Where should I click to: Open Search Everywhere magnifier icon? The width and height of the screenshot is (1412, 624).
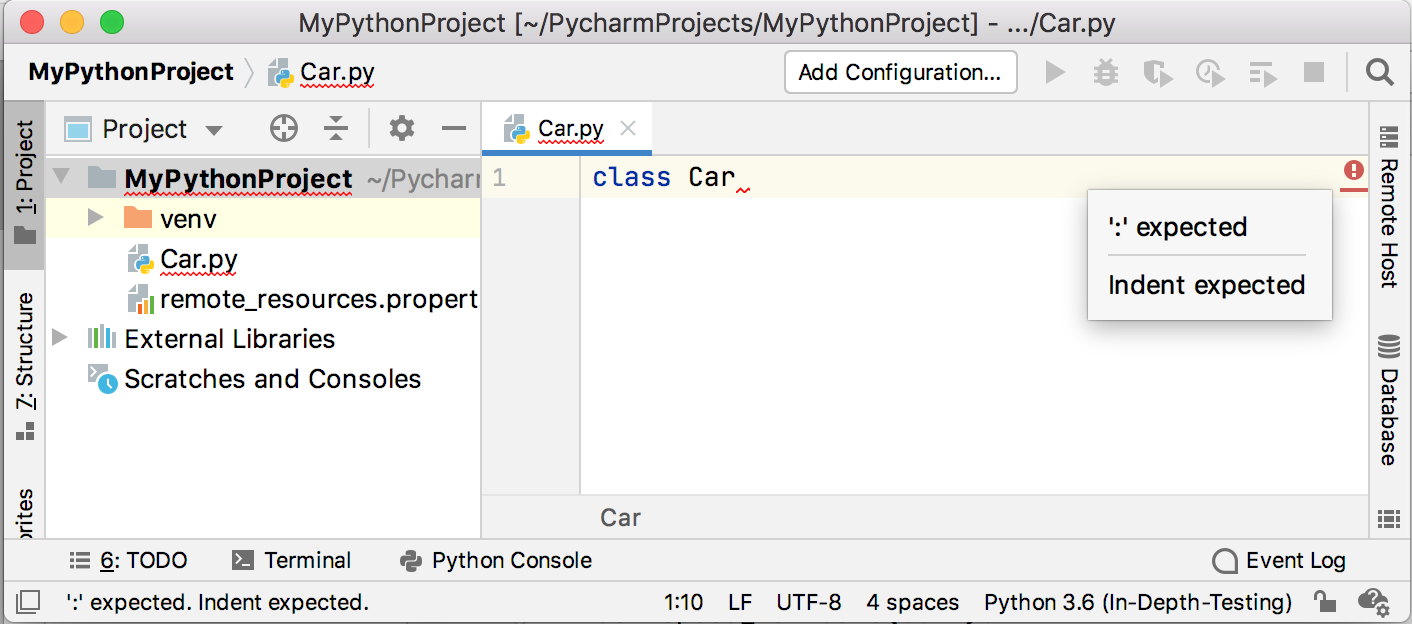[x=1380, y=72]
